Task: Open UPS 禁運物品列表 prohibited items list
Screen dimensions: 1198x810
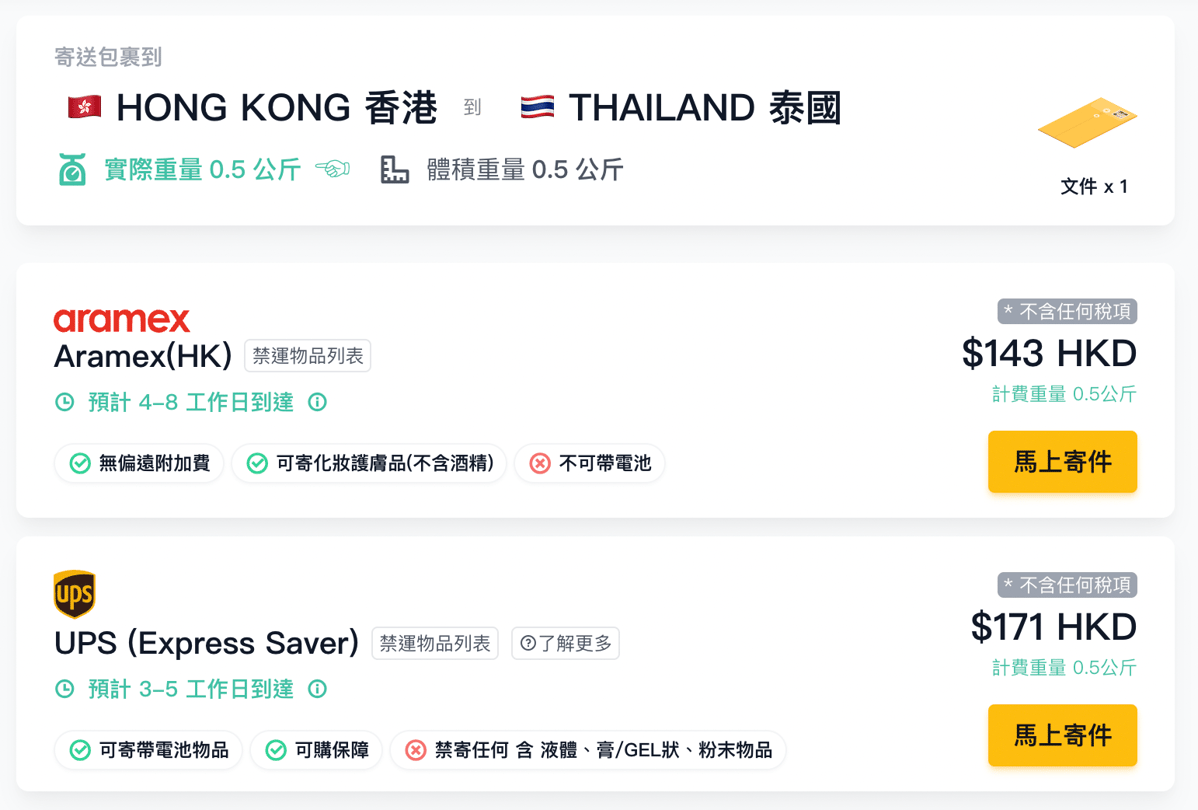Action: click(x=435, y=643)
